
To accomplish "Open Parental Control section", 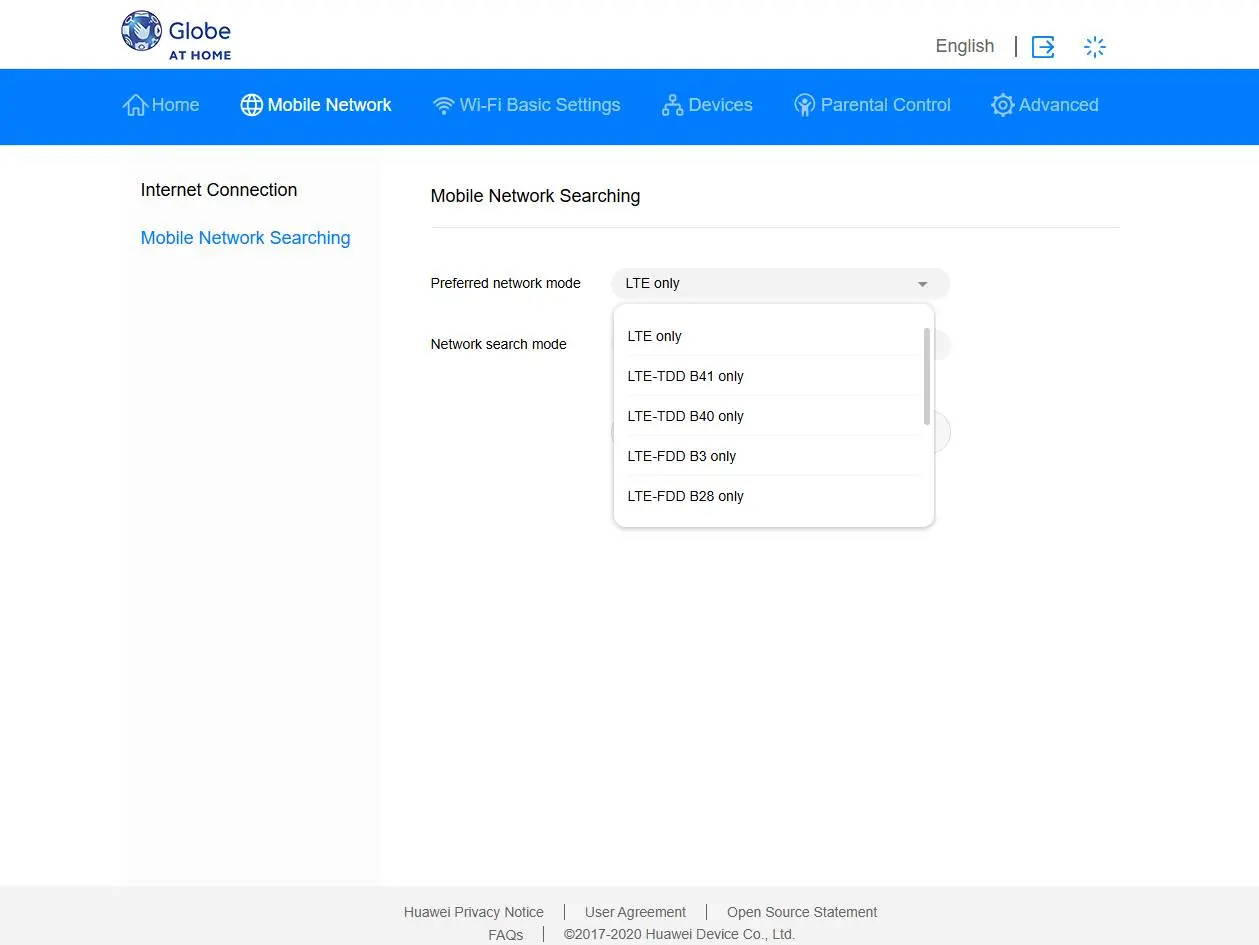I will tap(872, 105).
